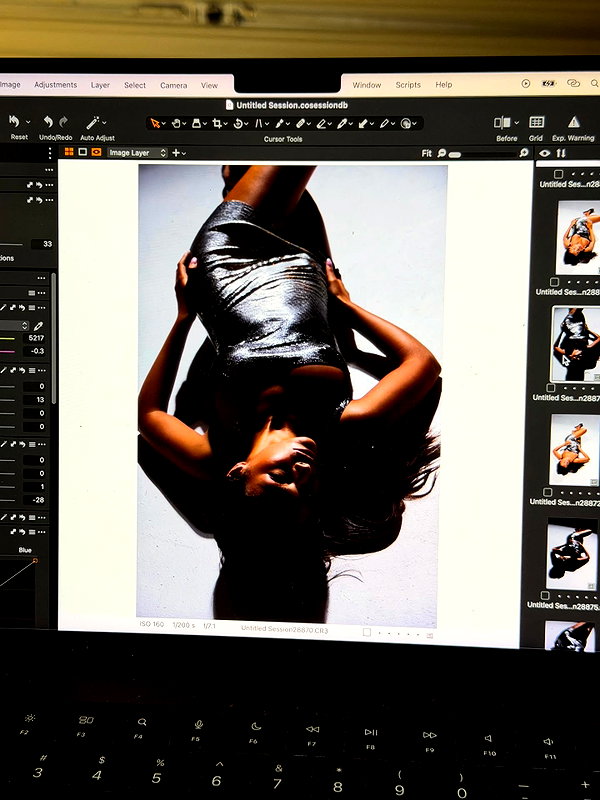Click the Exp. Warning triangle icon

(574, 122)
